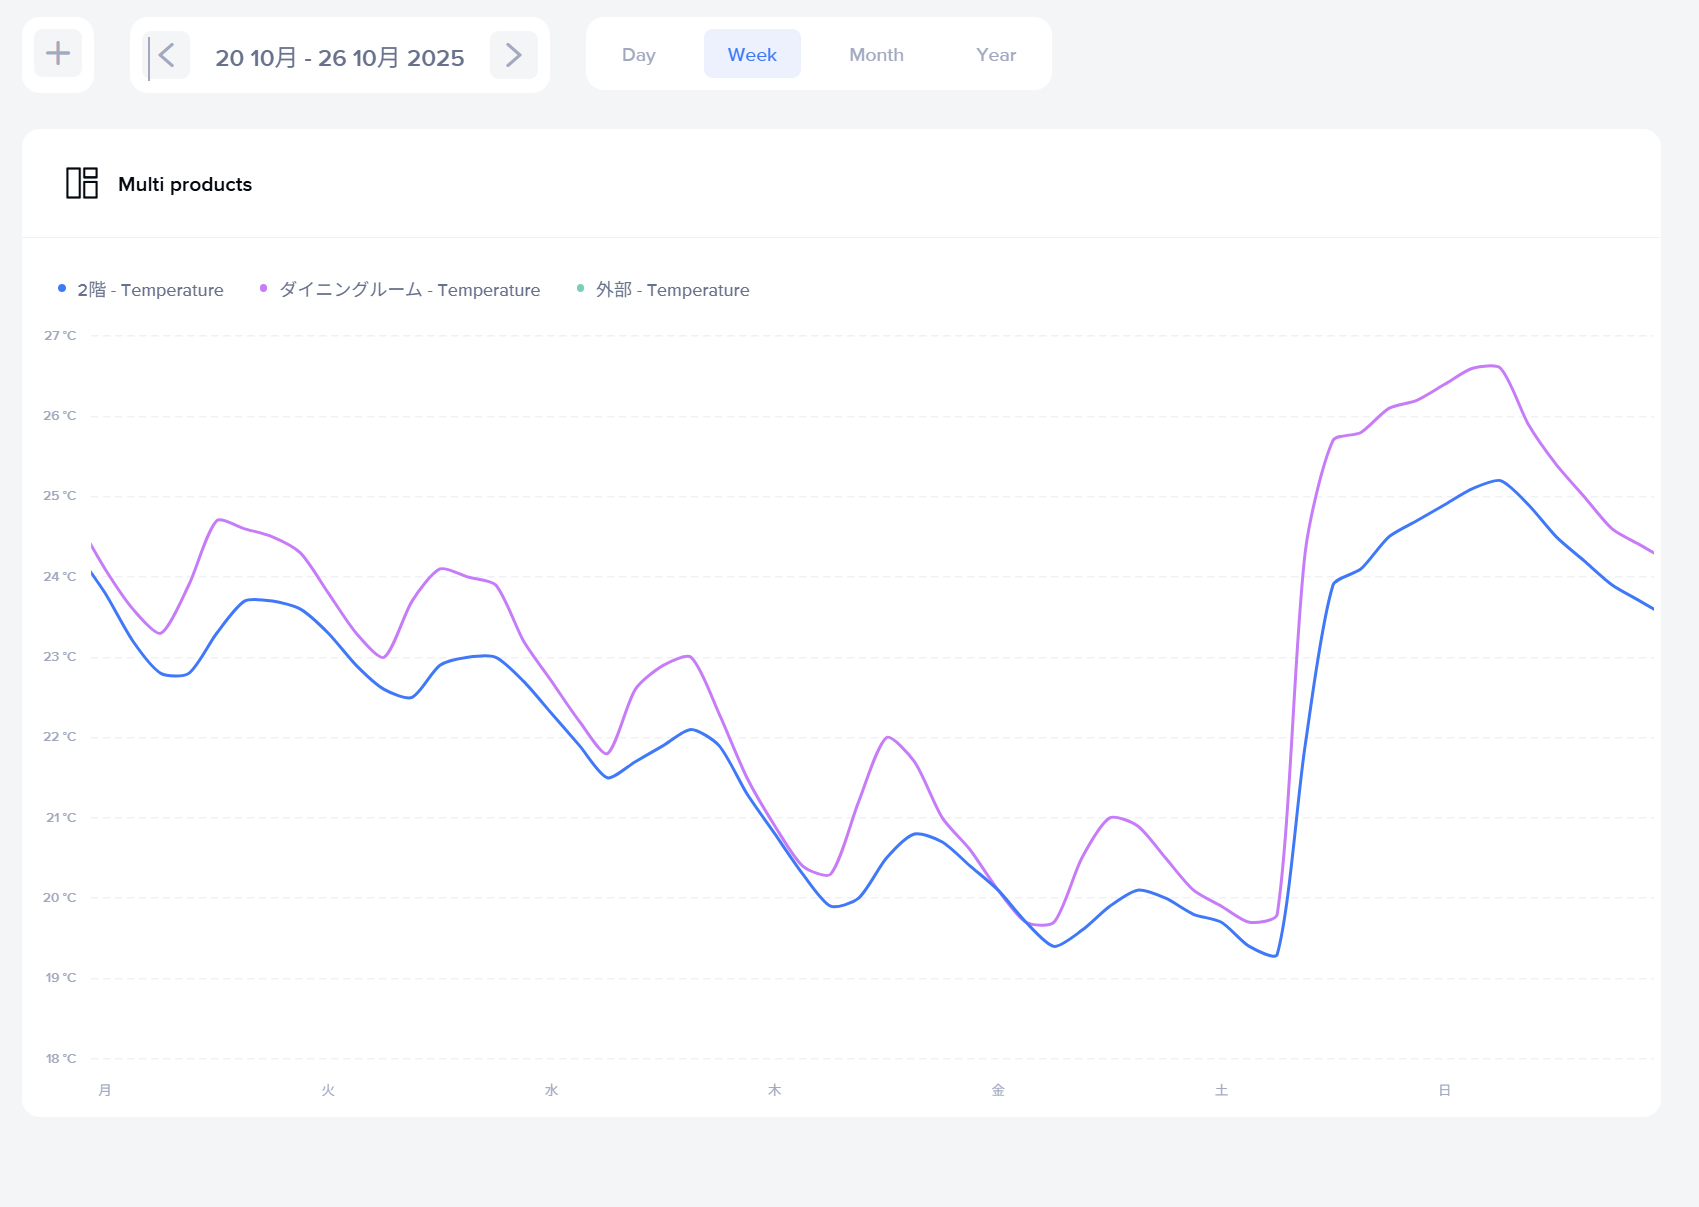The image size is (1699, 1207).
Task: Click the Multi products layout icon
Action: click(82, 183)
